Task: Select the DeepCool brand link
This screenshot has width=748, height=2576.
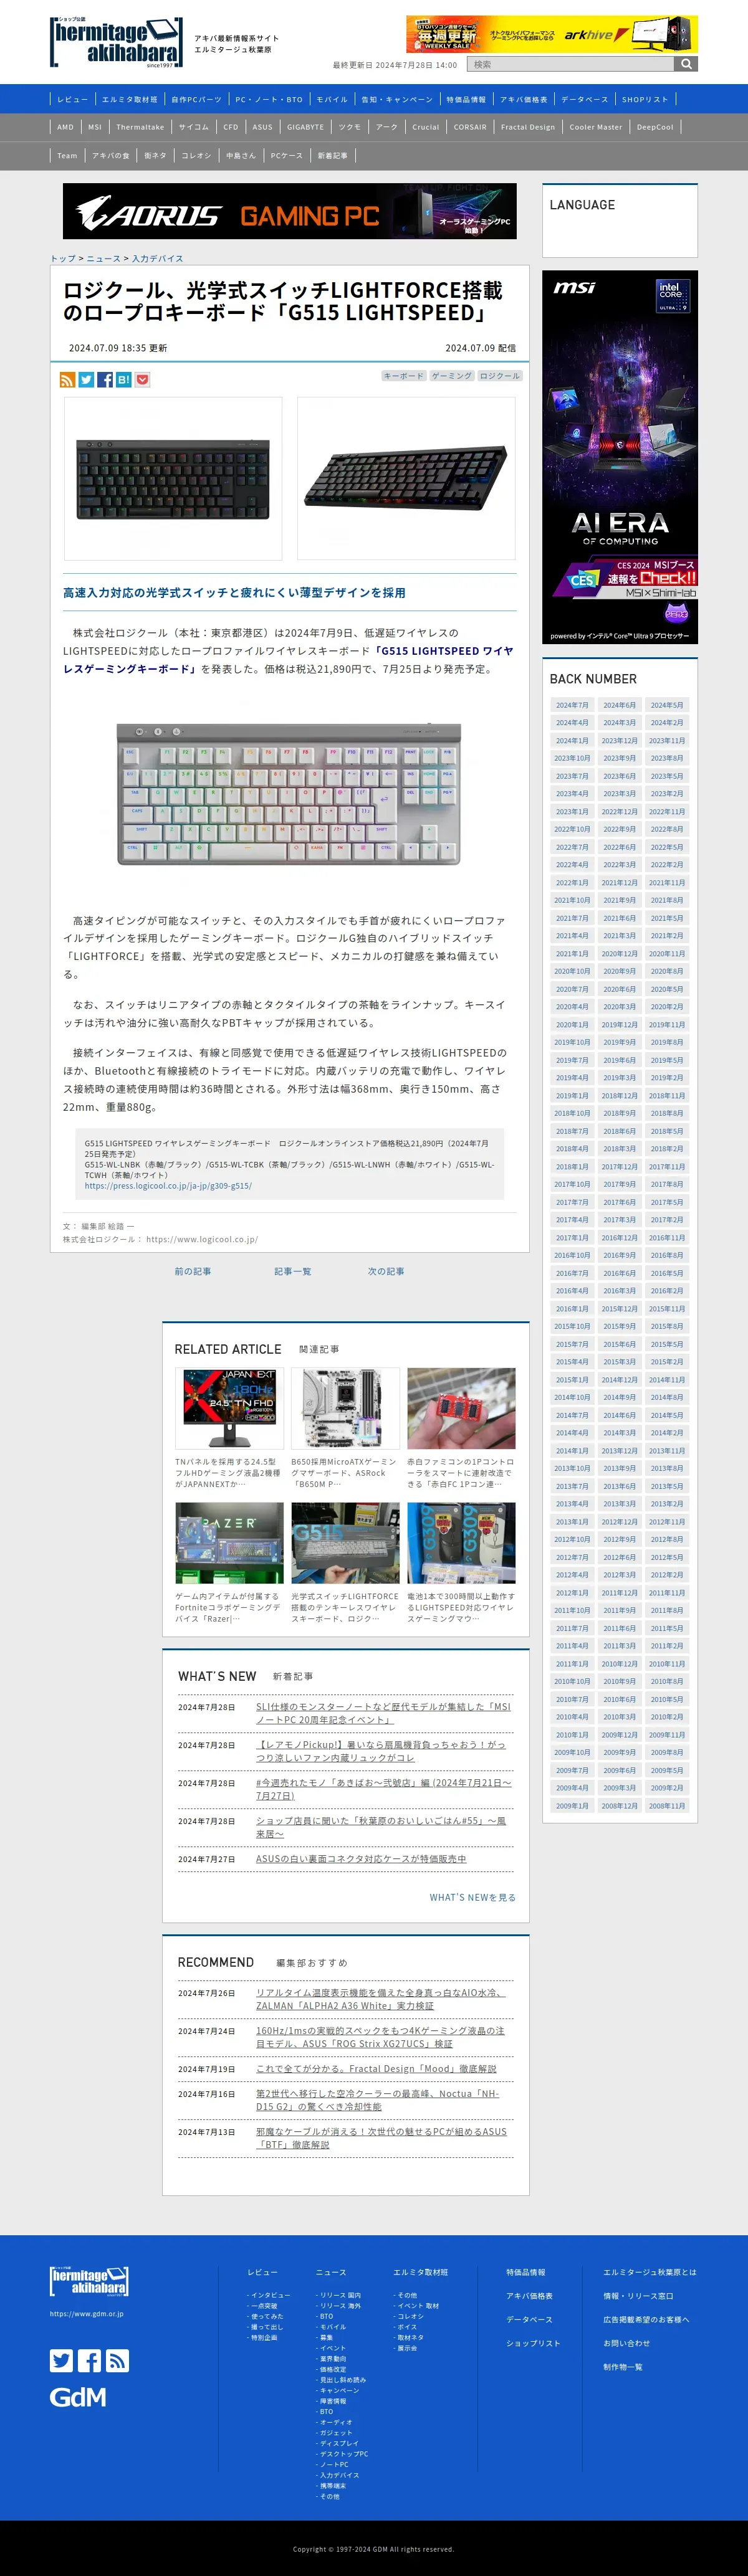Action: (x=655, y=127)
